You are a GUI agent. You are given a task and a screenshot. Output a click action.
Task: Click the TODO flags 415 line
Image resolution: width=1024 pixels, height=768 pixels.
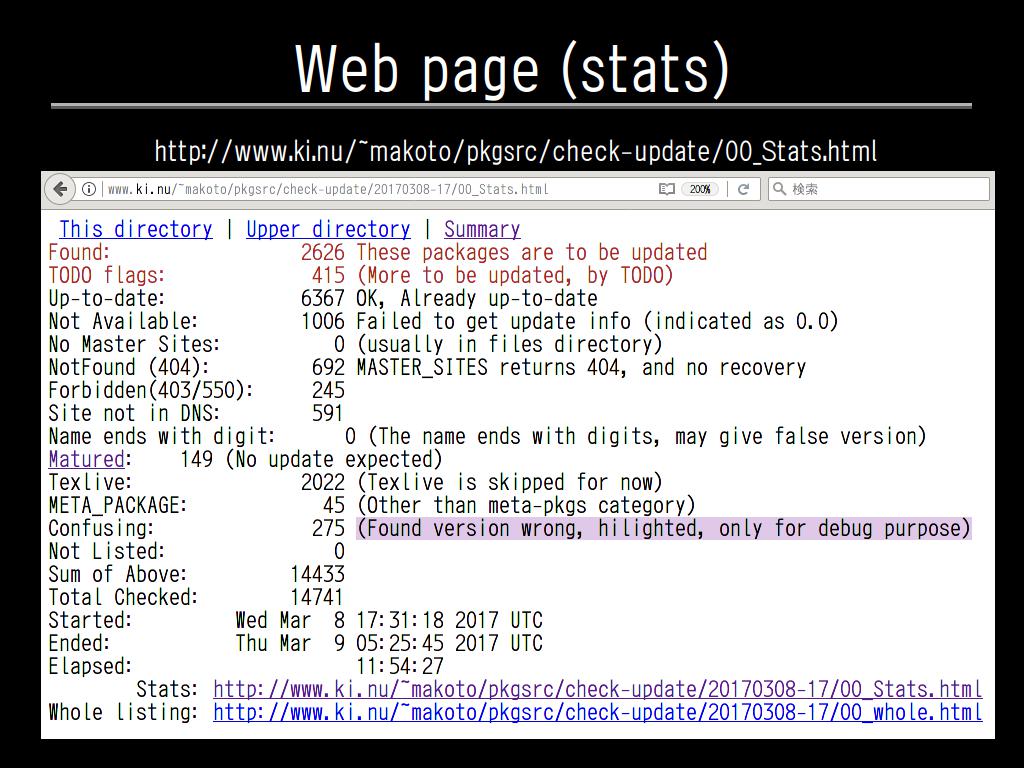360,276
